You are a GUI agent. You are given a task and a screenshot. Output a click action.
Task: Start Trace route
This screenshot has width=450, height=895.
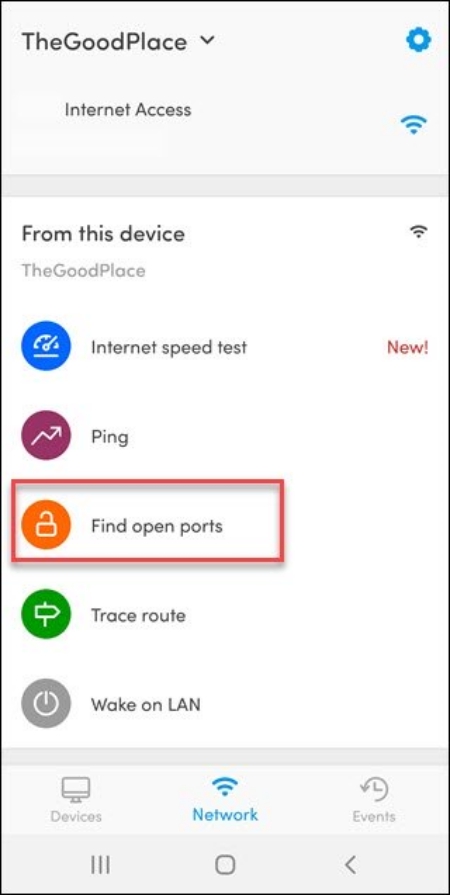click(225, 614)
